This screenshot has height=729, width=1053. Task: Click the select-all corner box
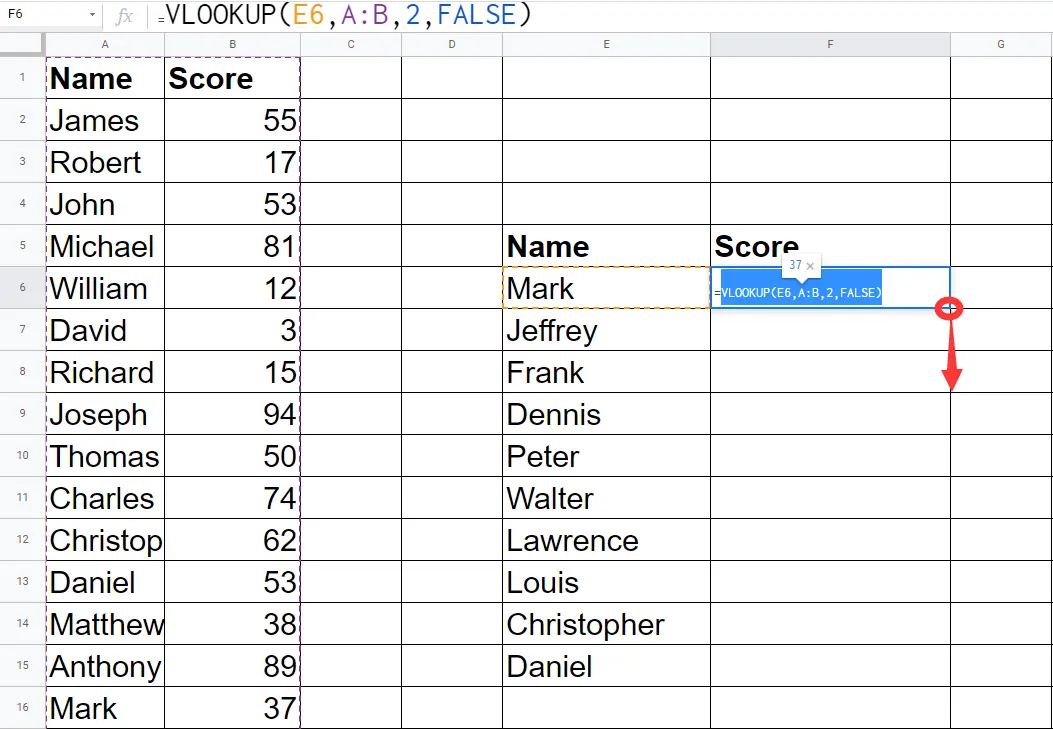(22, 44)
